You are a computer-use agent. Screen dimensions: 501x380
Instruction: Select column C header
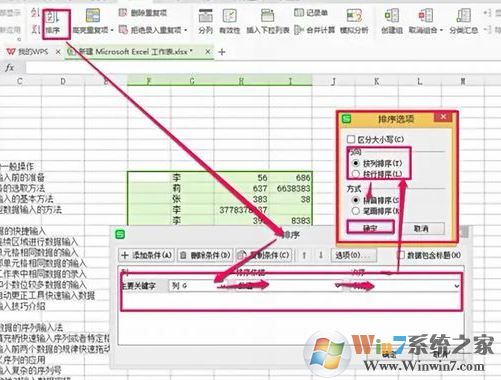point(20,81)
